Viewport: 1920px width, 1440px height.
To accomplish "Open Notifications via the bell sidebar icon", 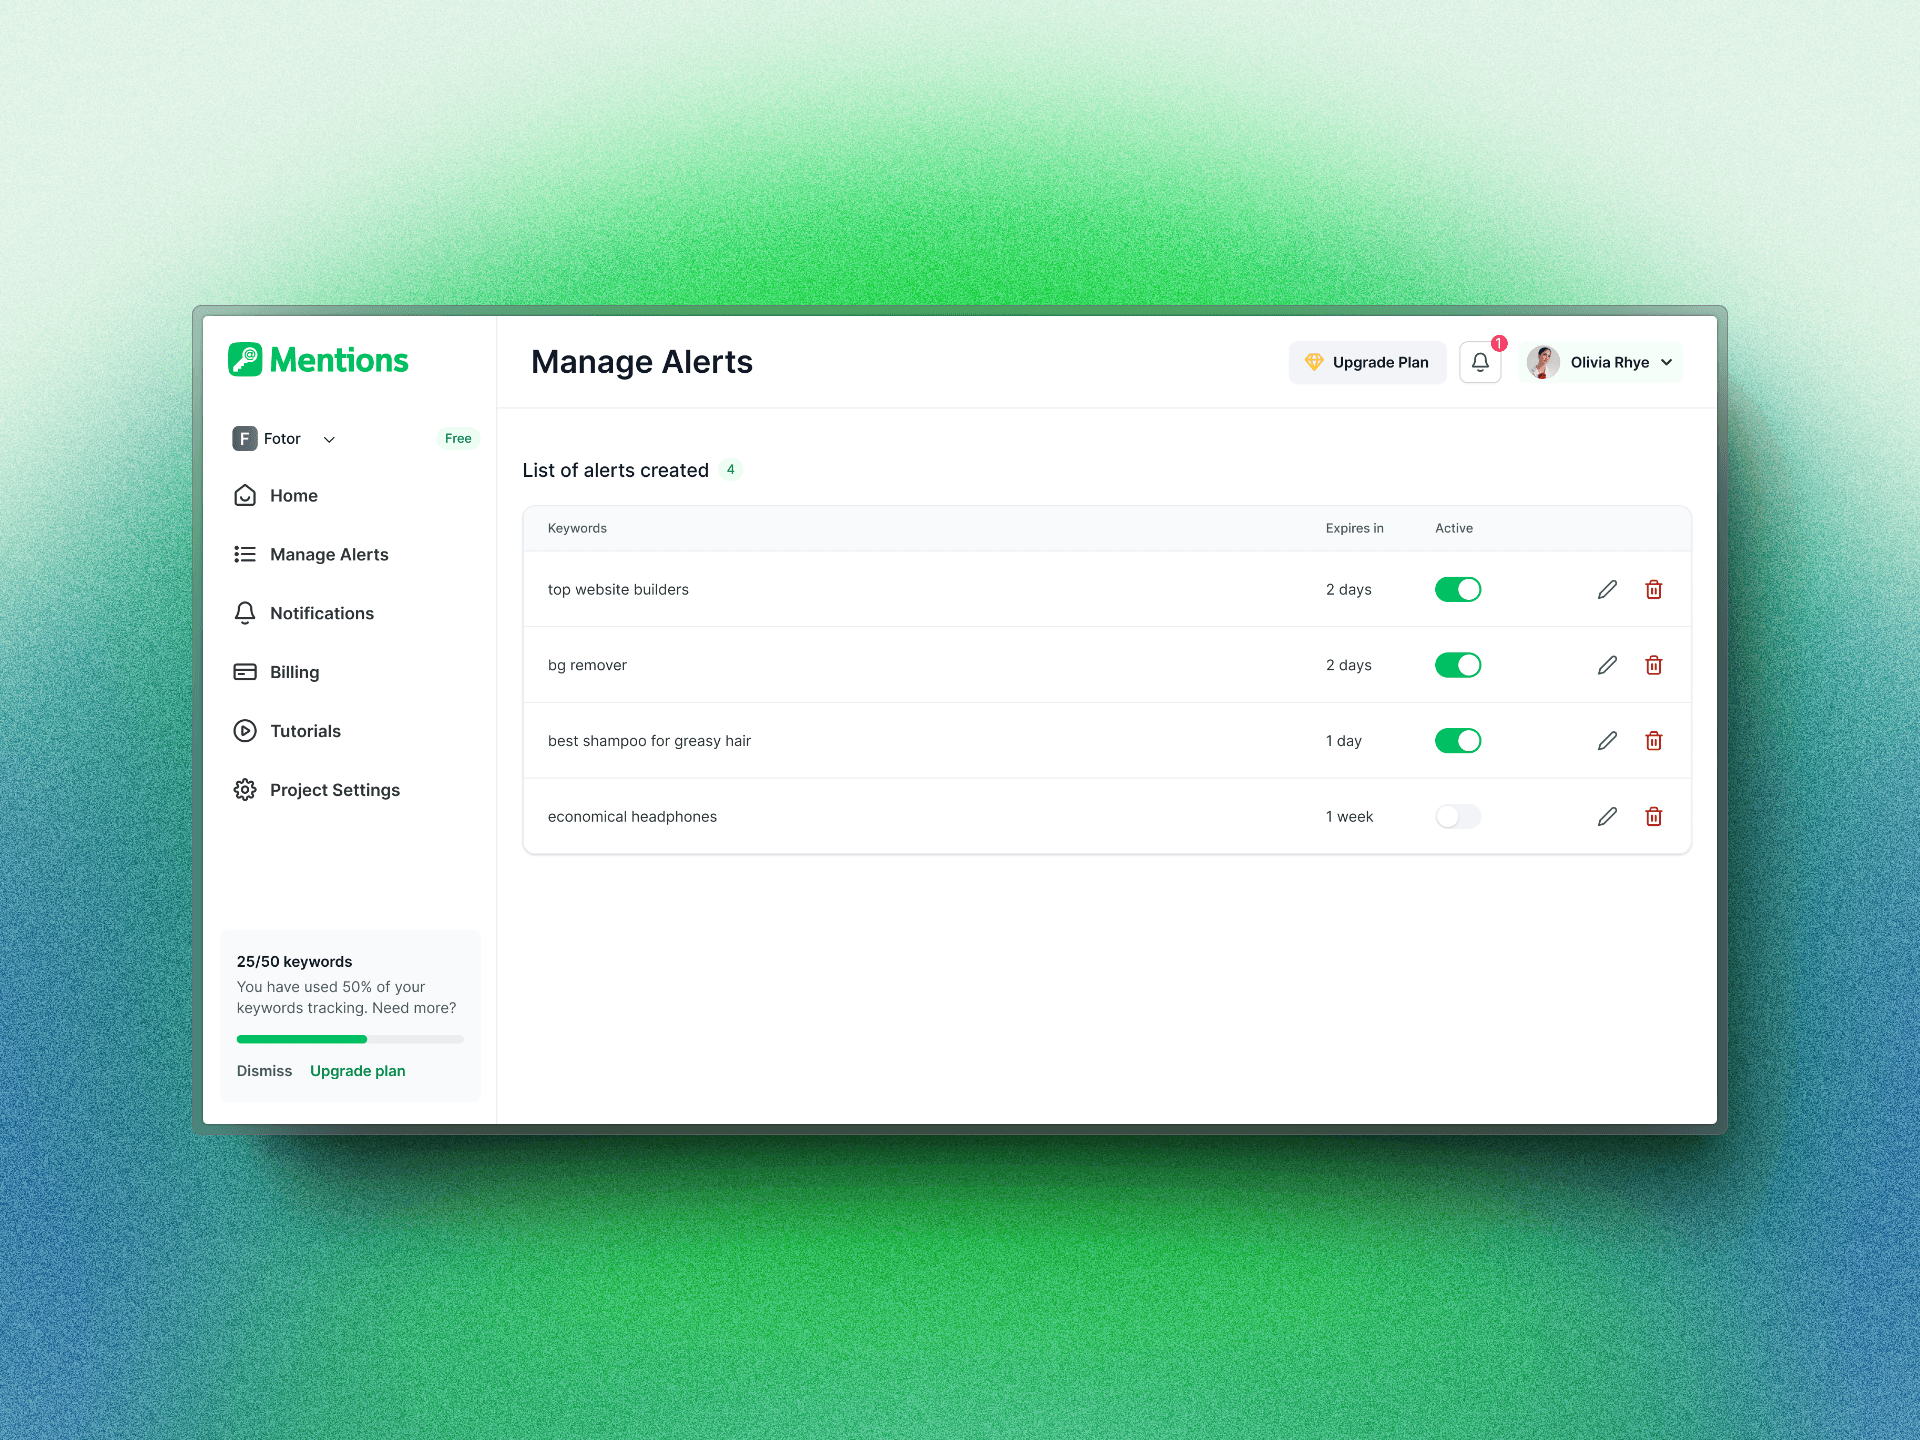I will [x=245, y=613].
